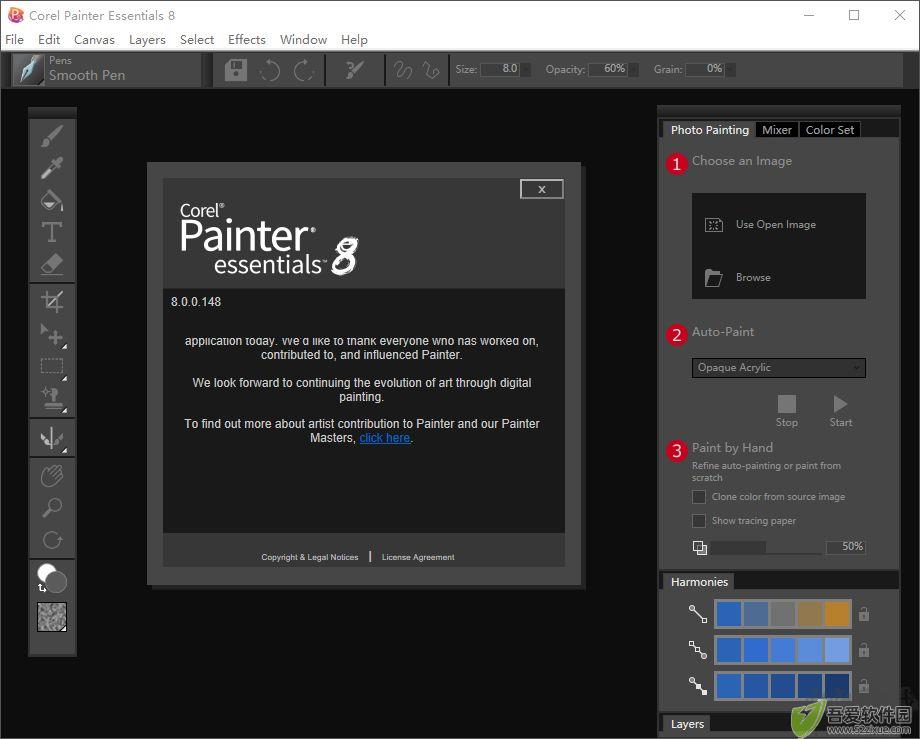Viewport: 920px width, 739px height.
Task: Click the Layers panel tab
Action: pos(687,724)
